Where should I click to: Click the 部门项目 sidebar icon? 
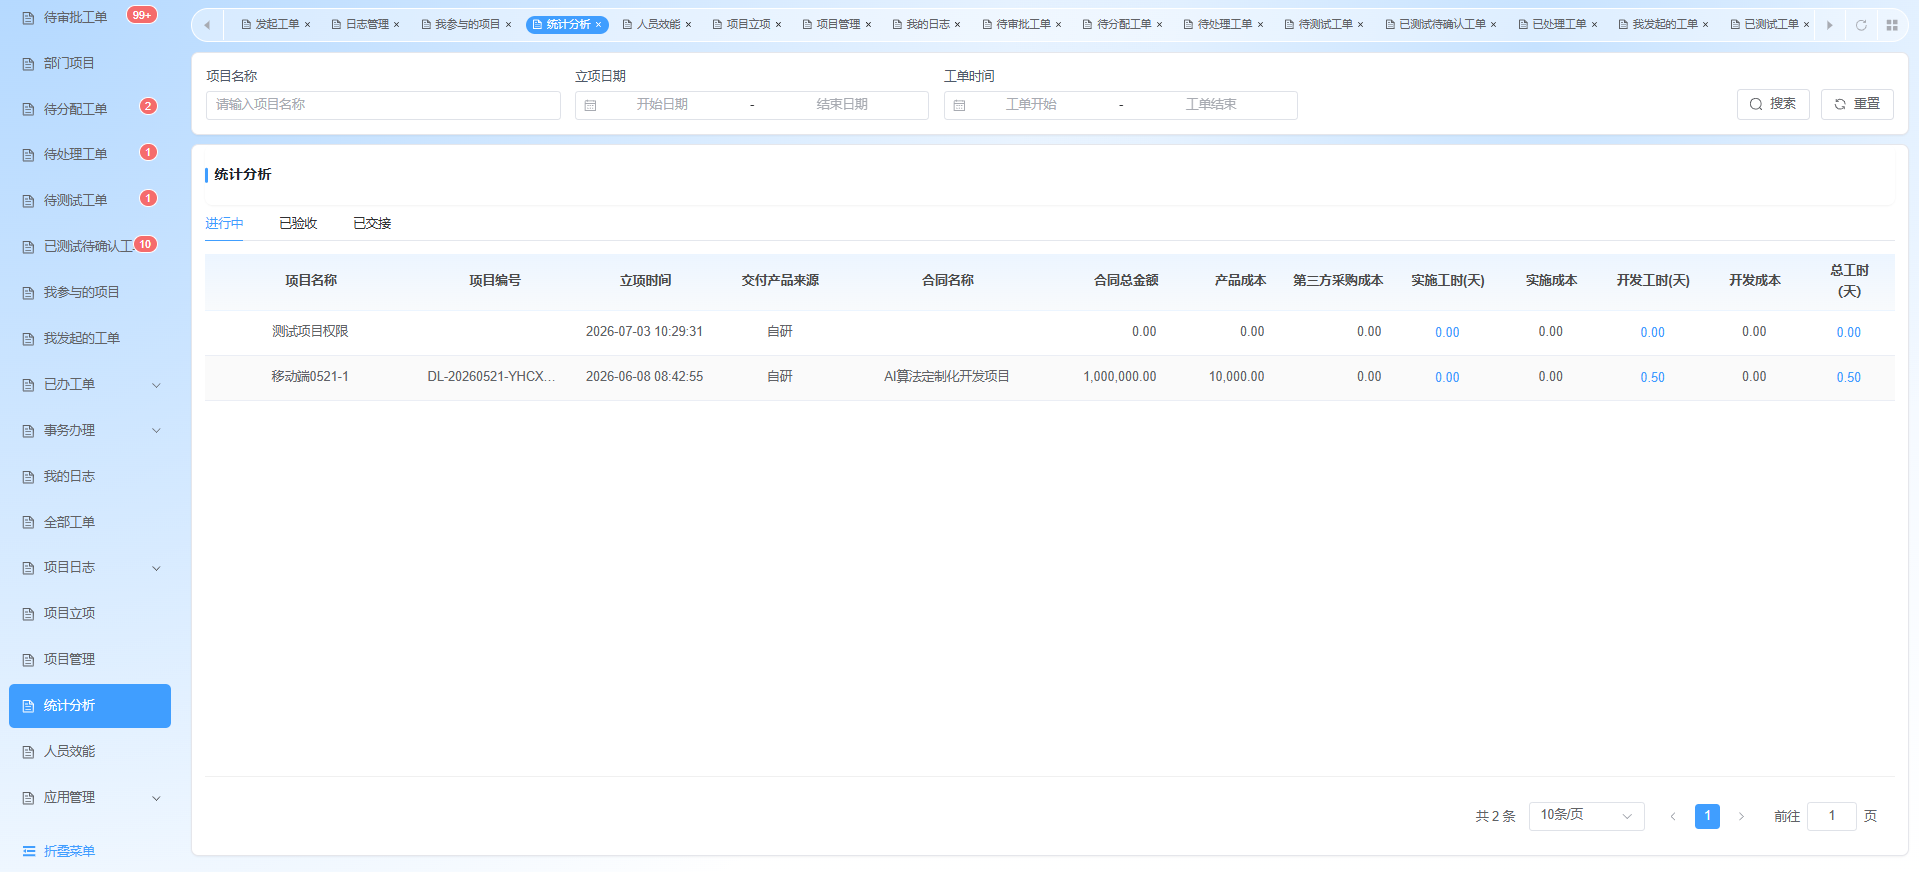28,64
